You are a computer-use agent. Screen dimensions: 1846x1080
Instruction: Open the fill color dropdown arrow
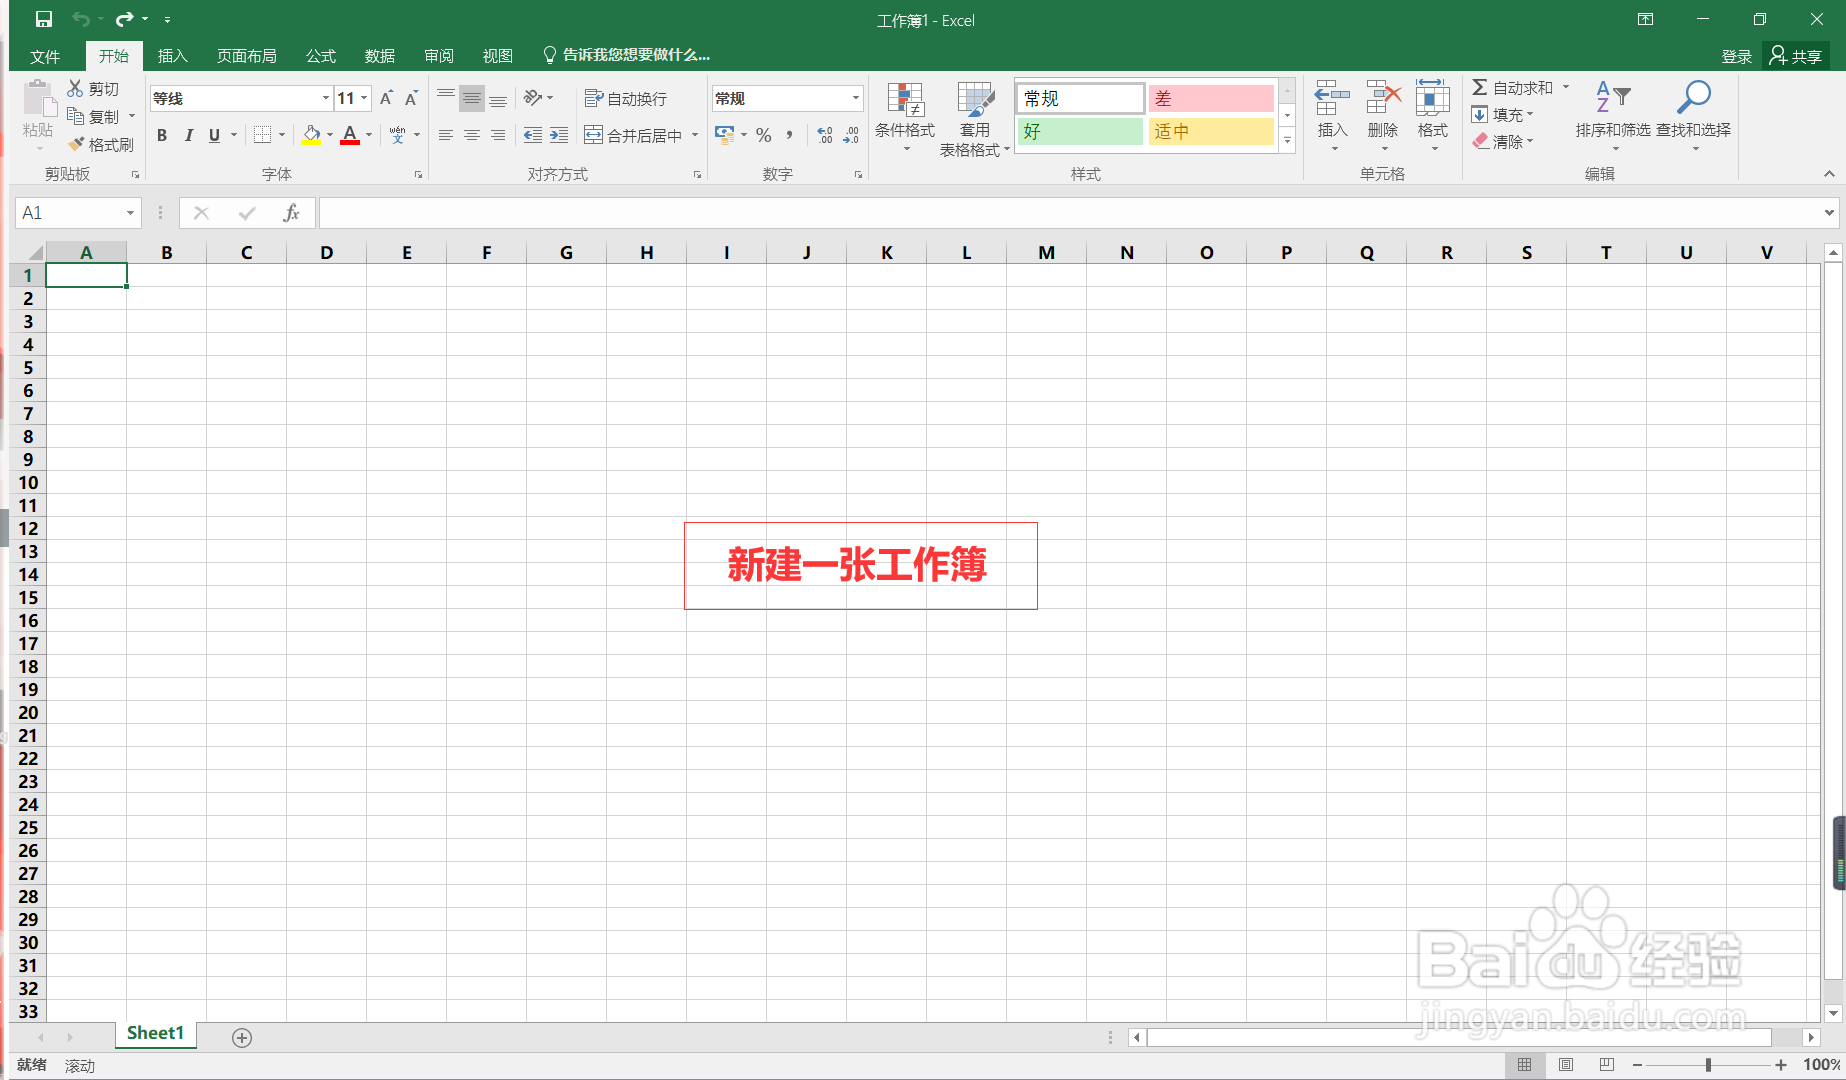pos(329,135)
